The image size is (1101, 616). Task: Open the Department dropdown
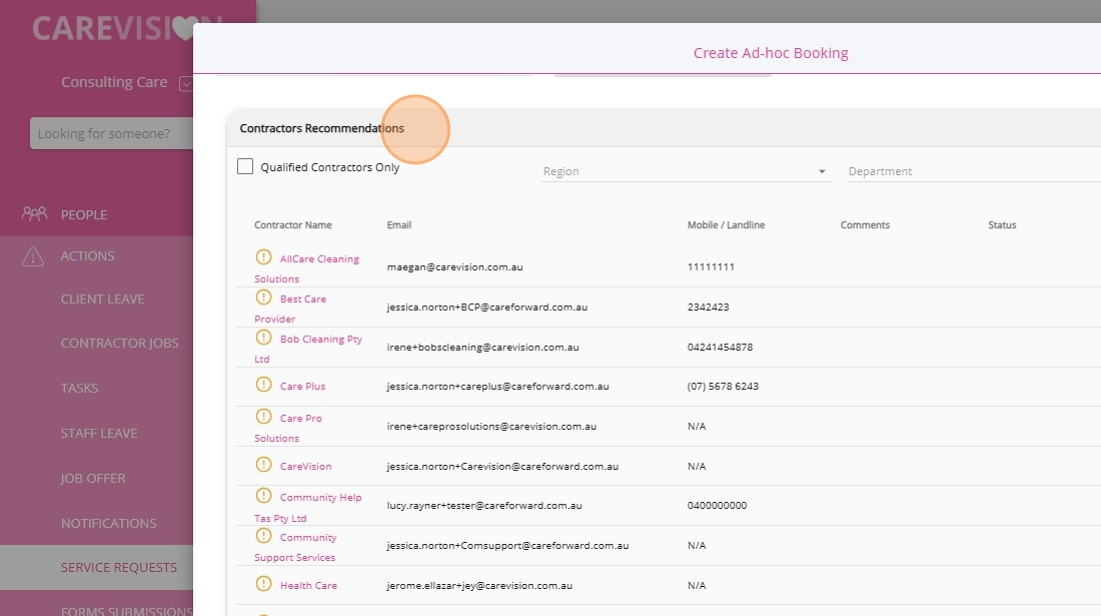click(970, 172)
